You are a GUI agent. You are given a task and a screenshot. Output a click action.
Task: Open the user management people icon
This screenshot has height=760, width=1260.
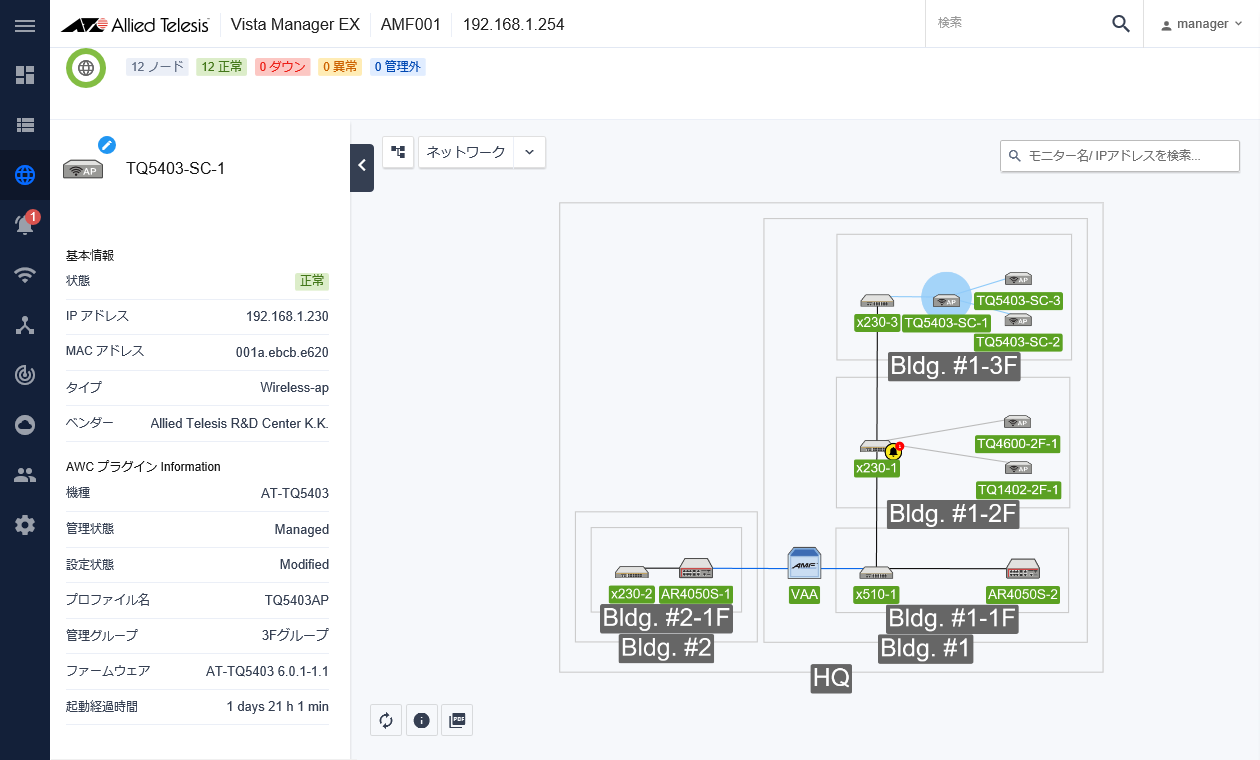click(25, 475)
